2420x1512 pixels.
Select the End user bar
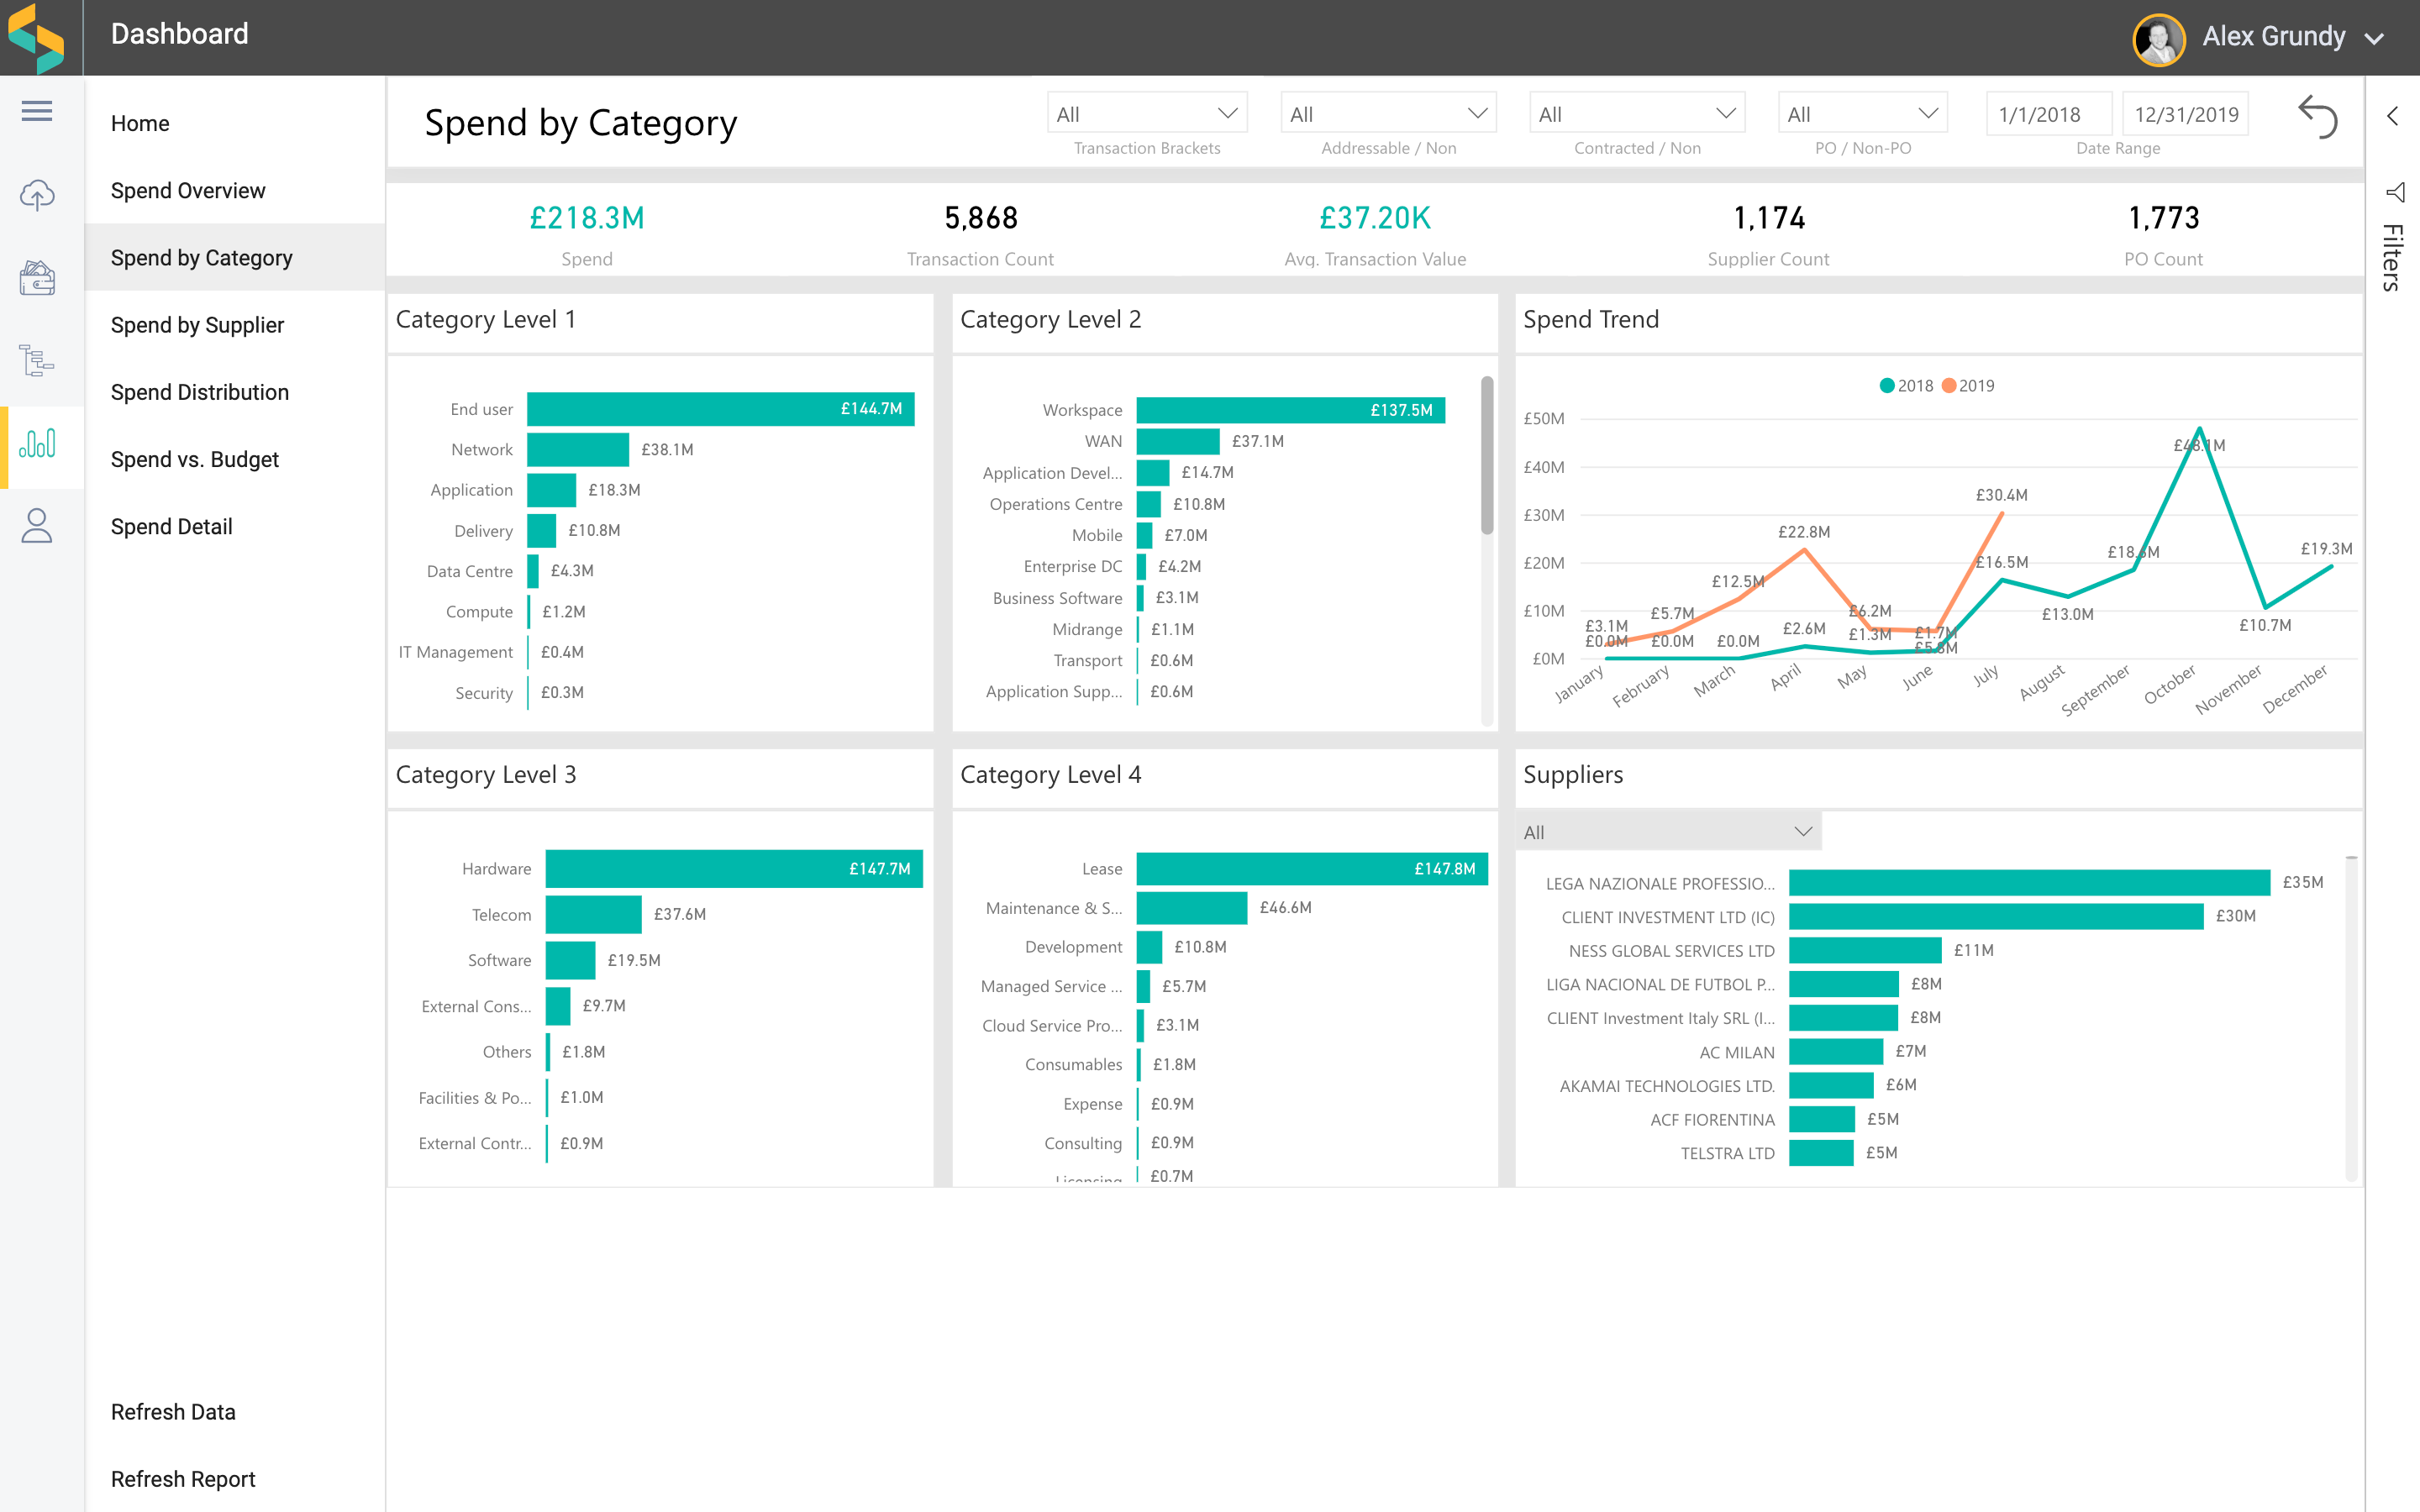[720, 409]
